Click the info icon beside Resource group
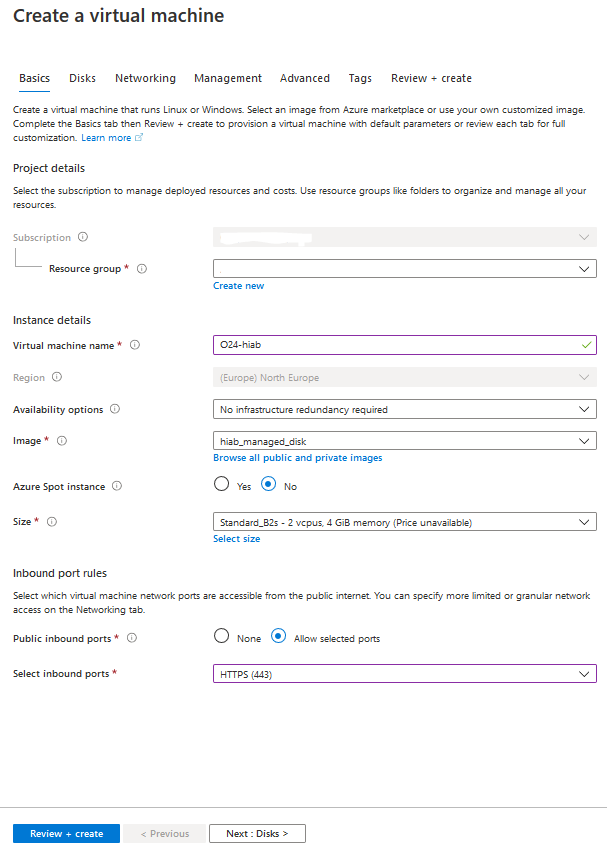 [142, 269]
